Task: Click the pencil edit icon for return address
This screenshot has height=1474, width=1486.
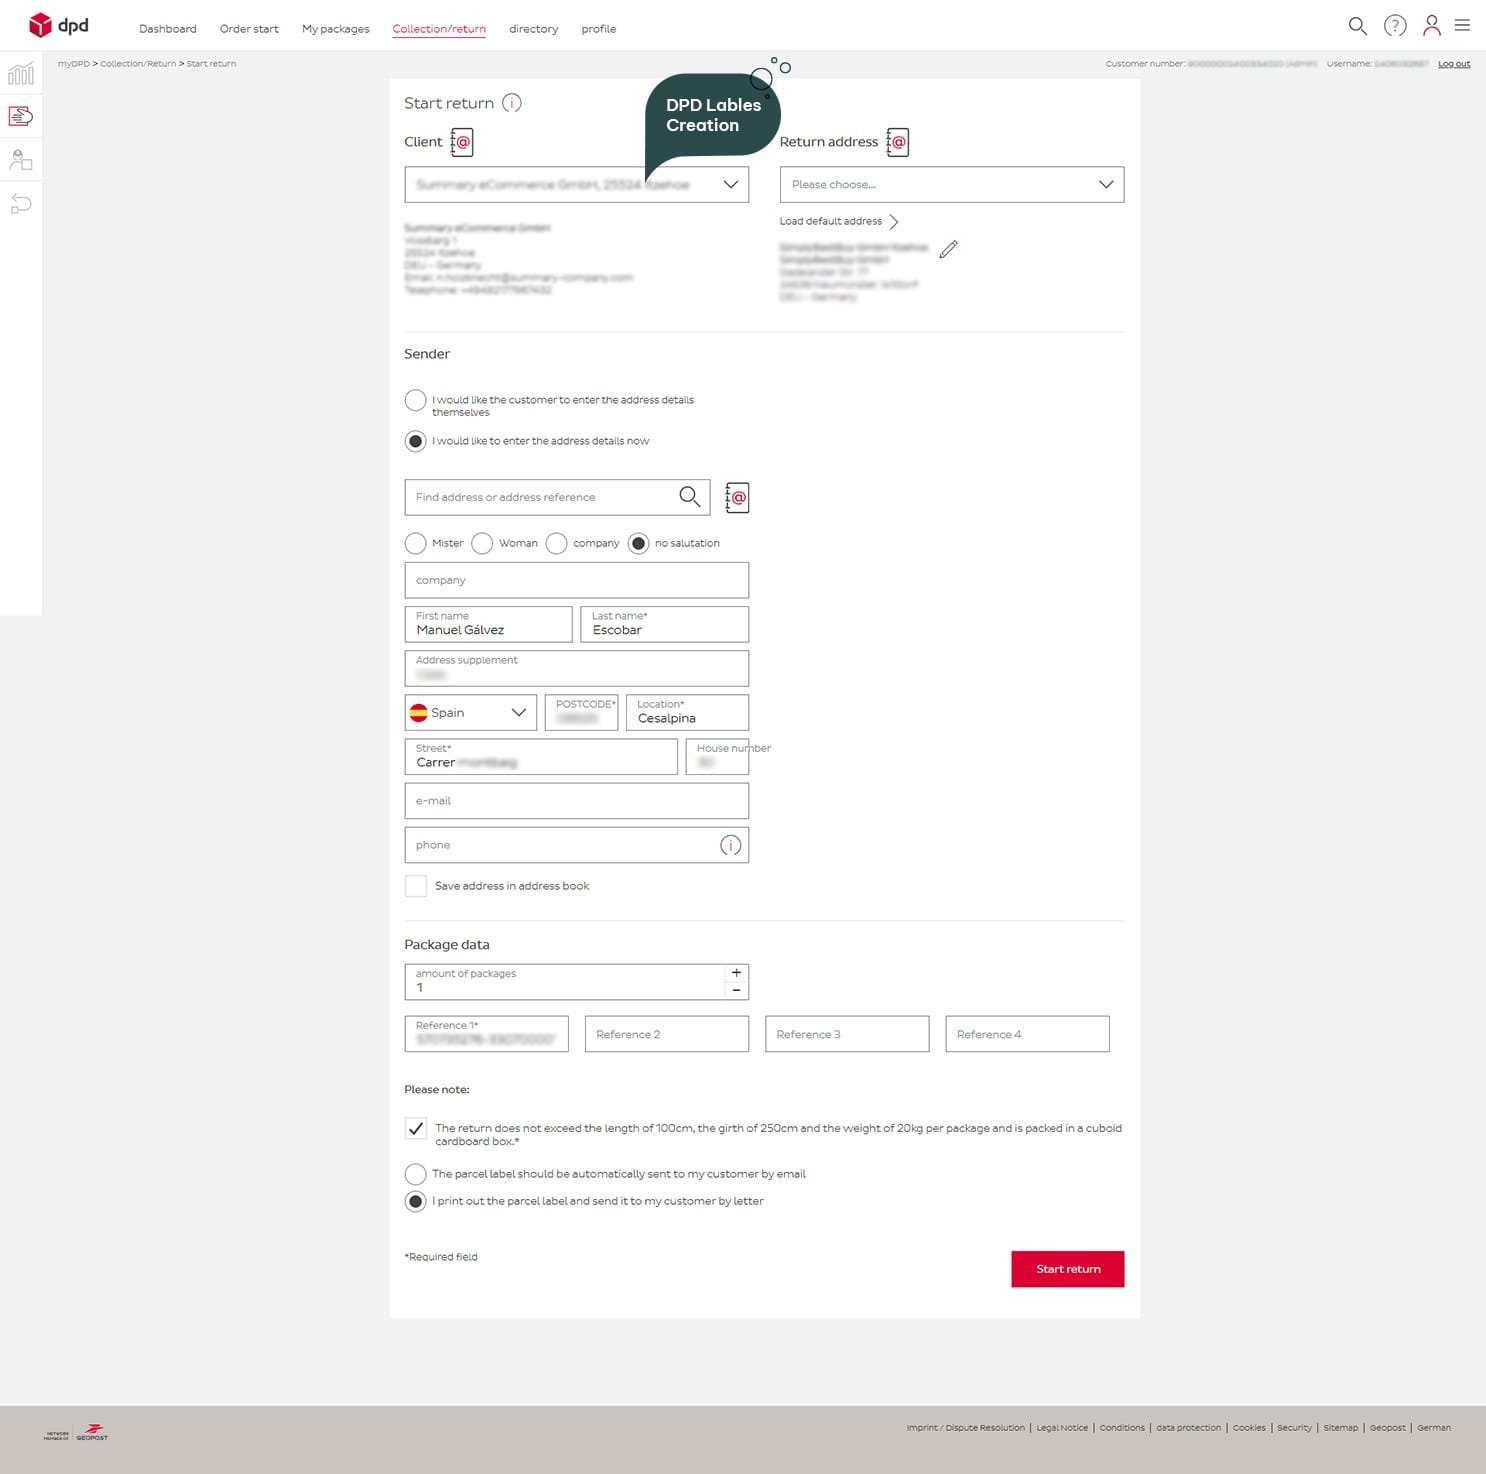Action: (948, 249)
